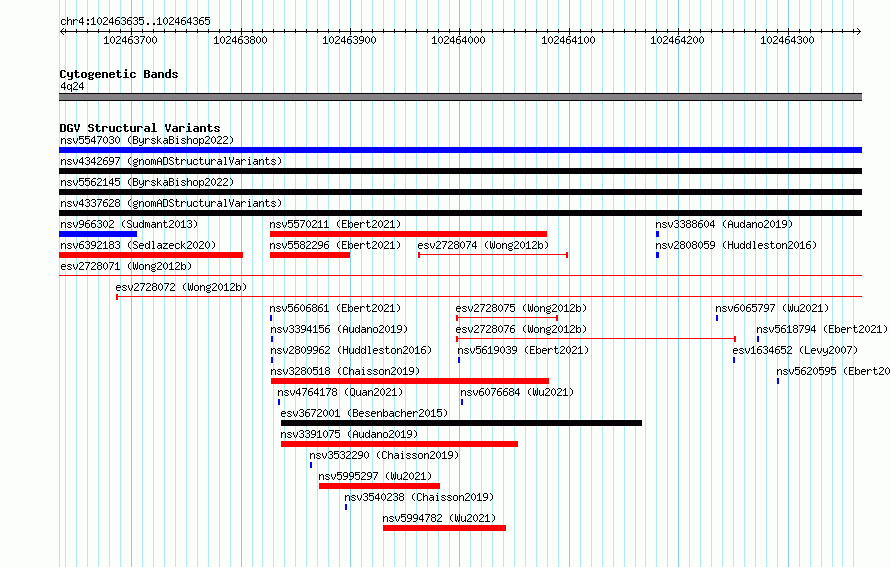Select nsv3540238 (Chaisson2019) label

tap(419, 497)
